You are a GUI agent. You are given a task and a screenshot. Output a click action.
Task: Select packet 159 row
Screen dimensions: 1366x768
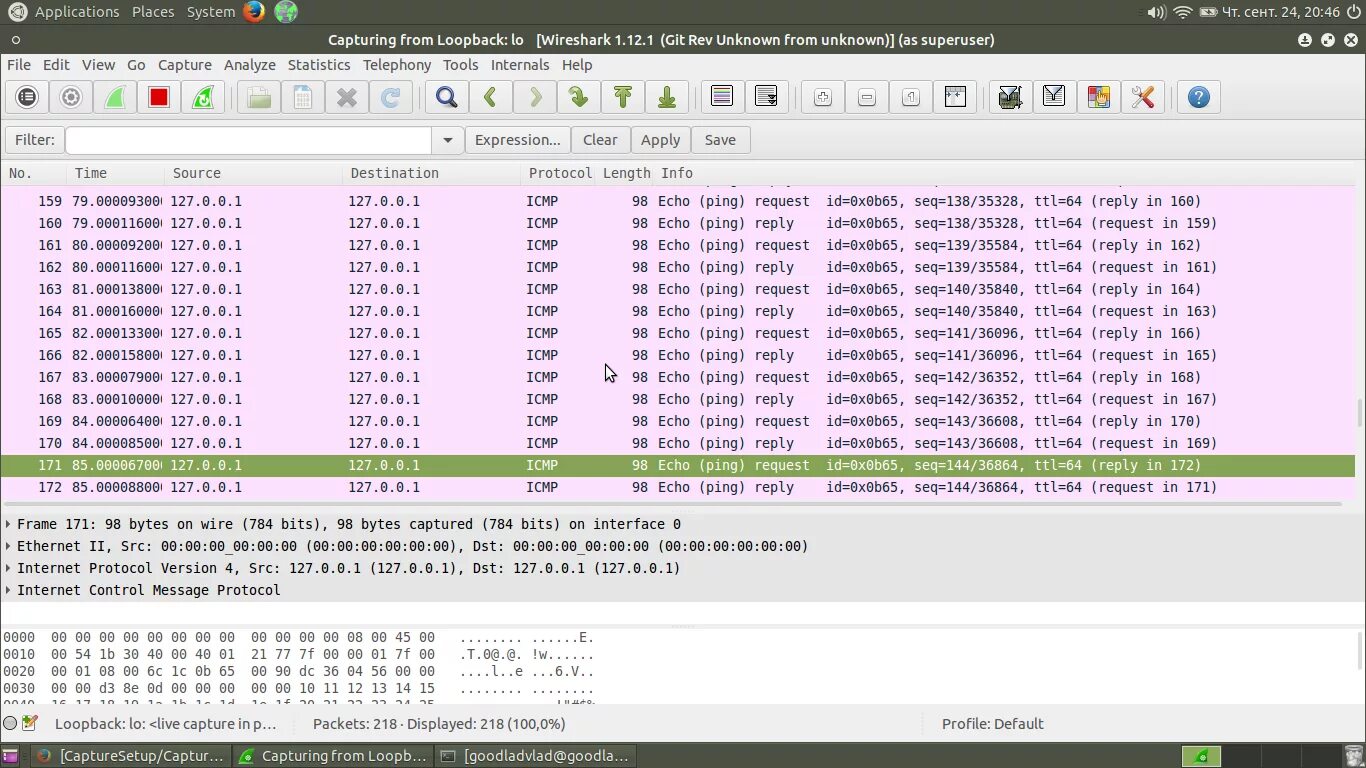pos(678,201)
